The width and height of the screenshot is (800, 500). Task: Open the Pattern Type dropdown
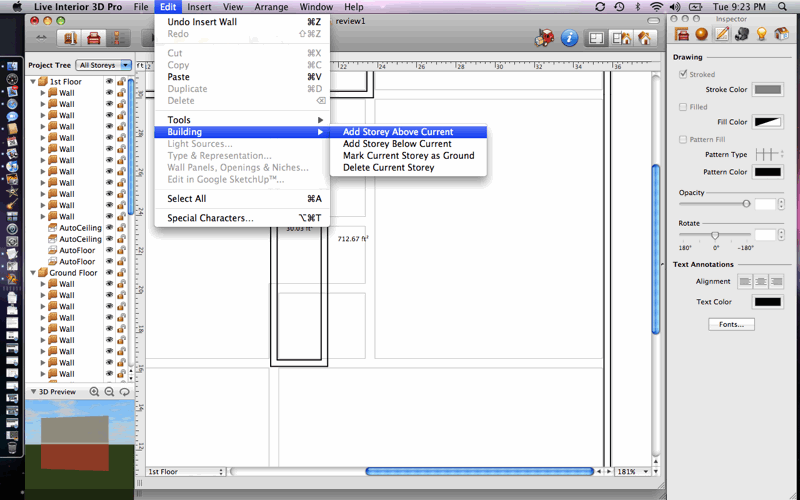tap(769, 154)
